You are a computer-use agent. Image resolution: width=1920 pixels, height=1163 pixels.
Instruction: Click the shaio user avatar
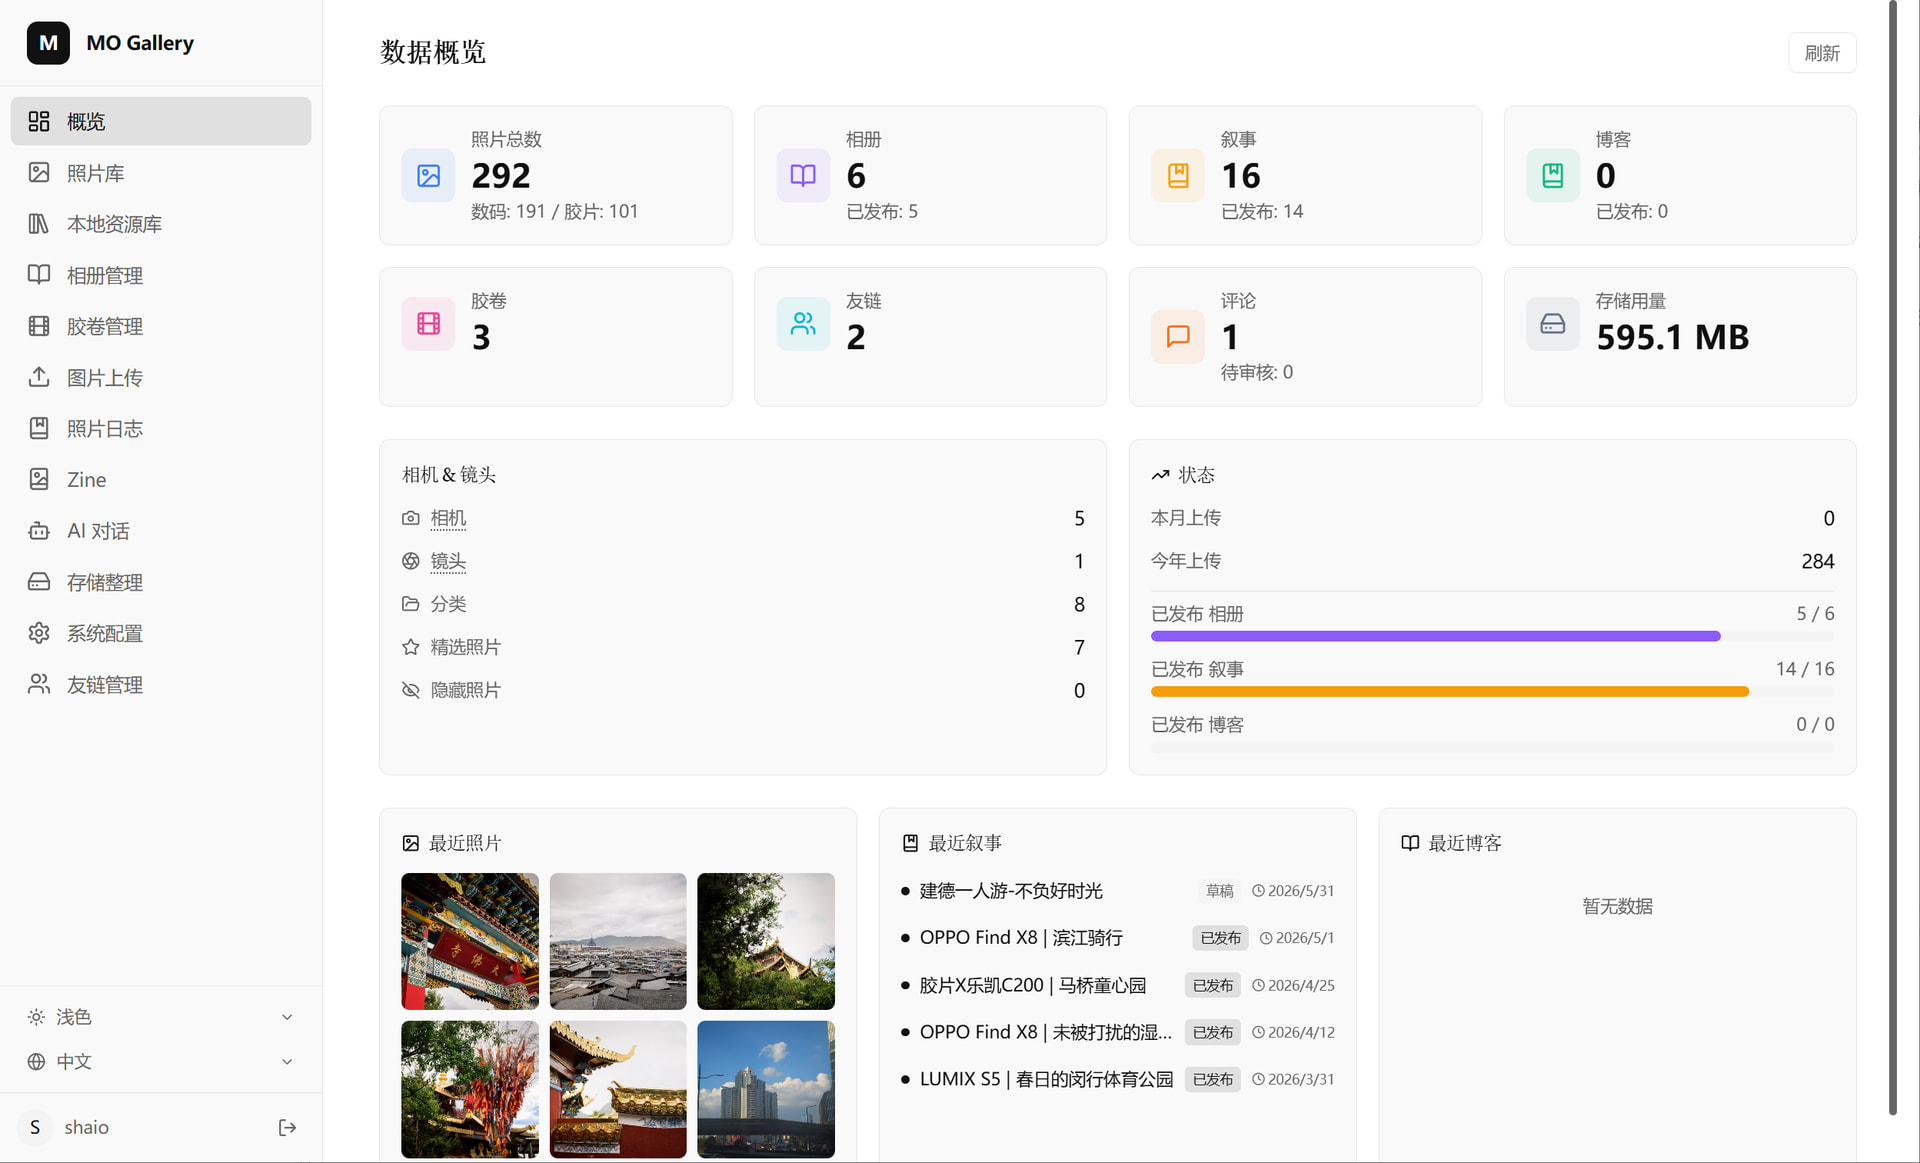tap(35, 1128)
